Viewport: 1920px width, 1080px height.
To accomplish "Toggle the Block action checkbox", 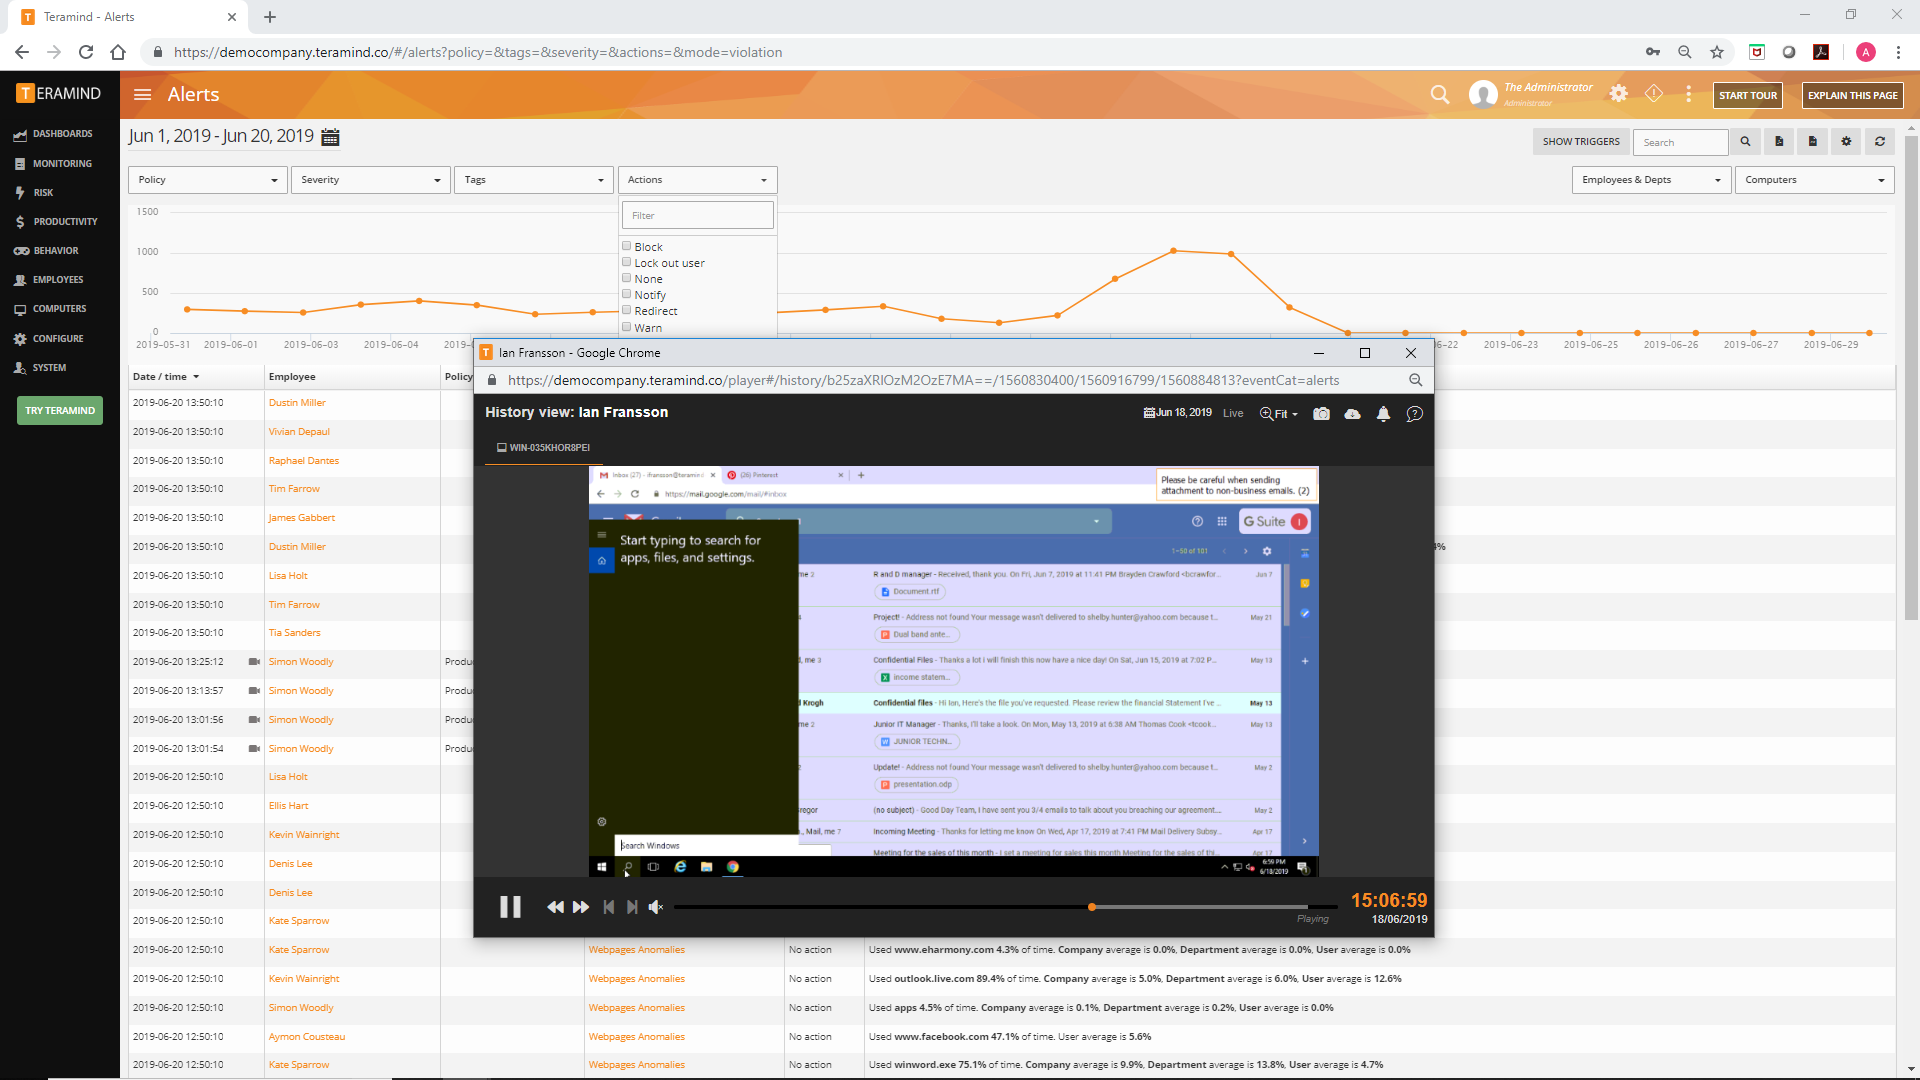I will [626, 245].
